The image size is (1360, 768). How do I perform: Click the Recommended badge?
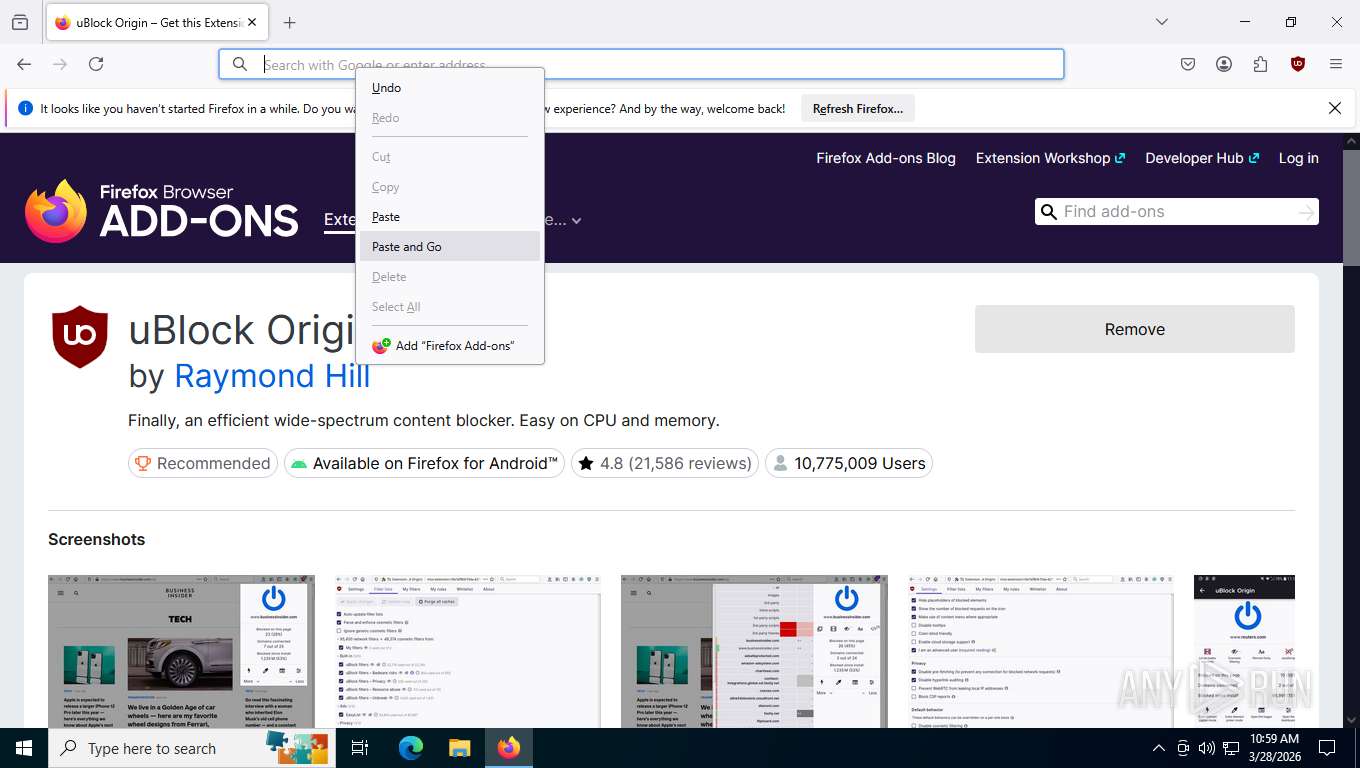[x=203, y=463]
